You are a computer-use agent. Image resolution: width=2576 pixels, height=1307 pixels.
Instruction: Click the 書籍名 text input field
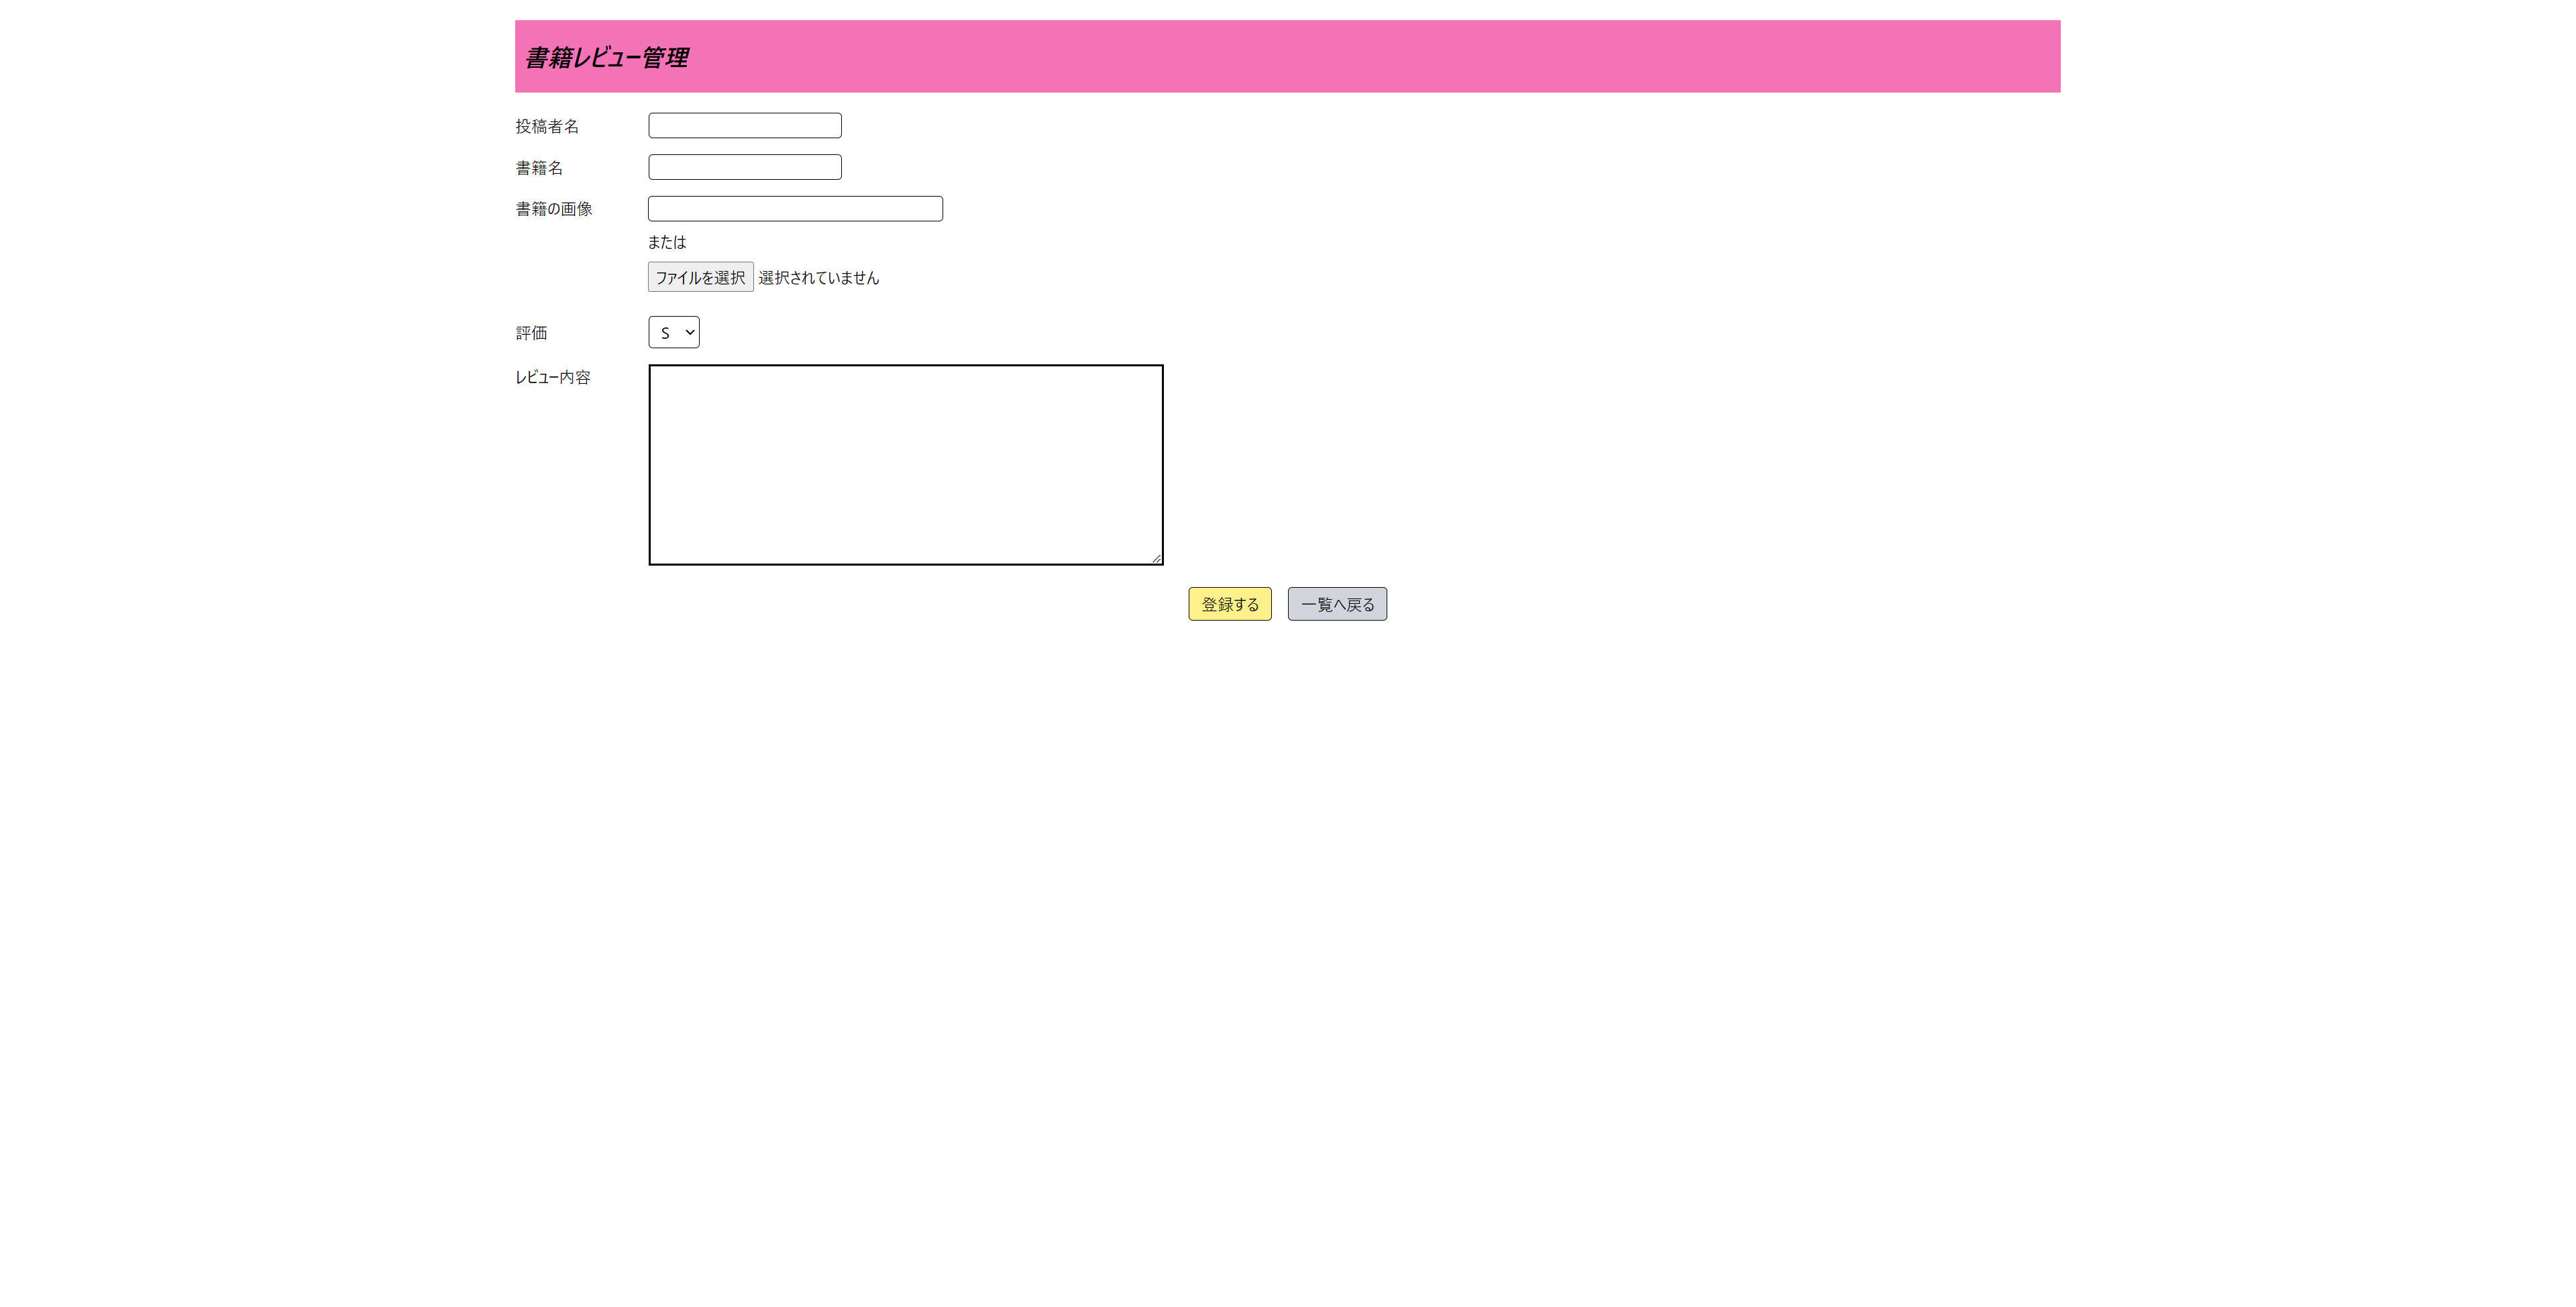coord(744,167)
